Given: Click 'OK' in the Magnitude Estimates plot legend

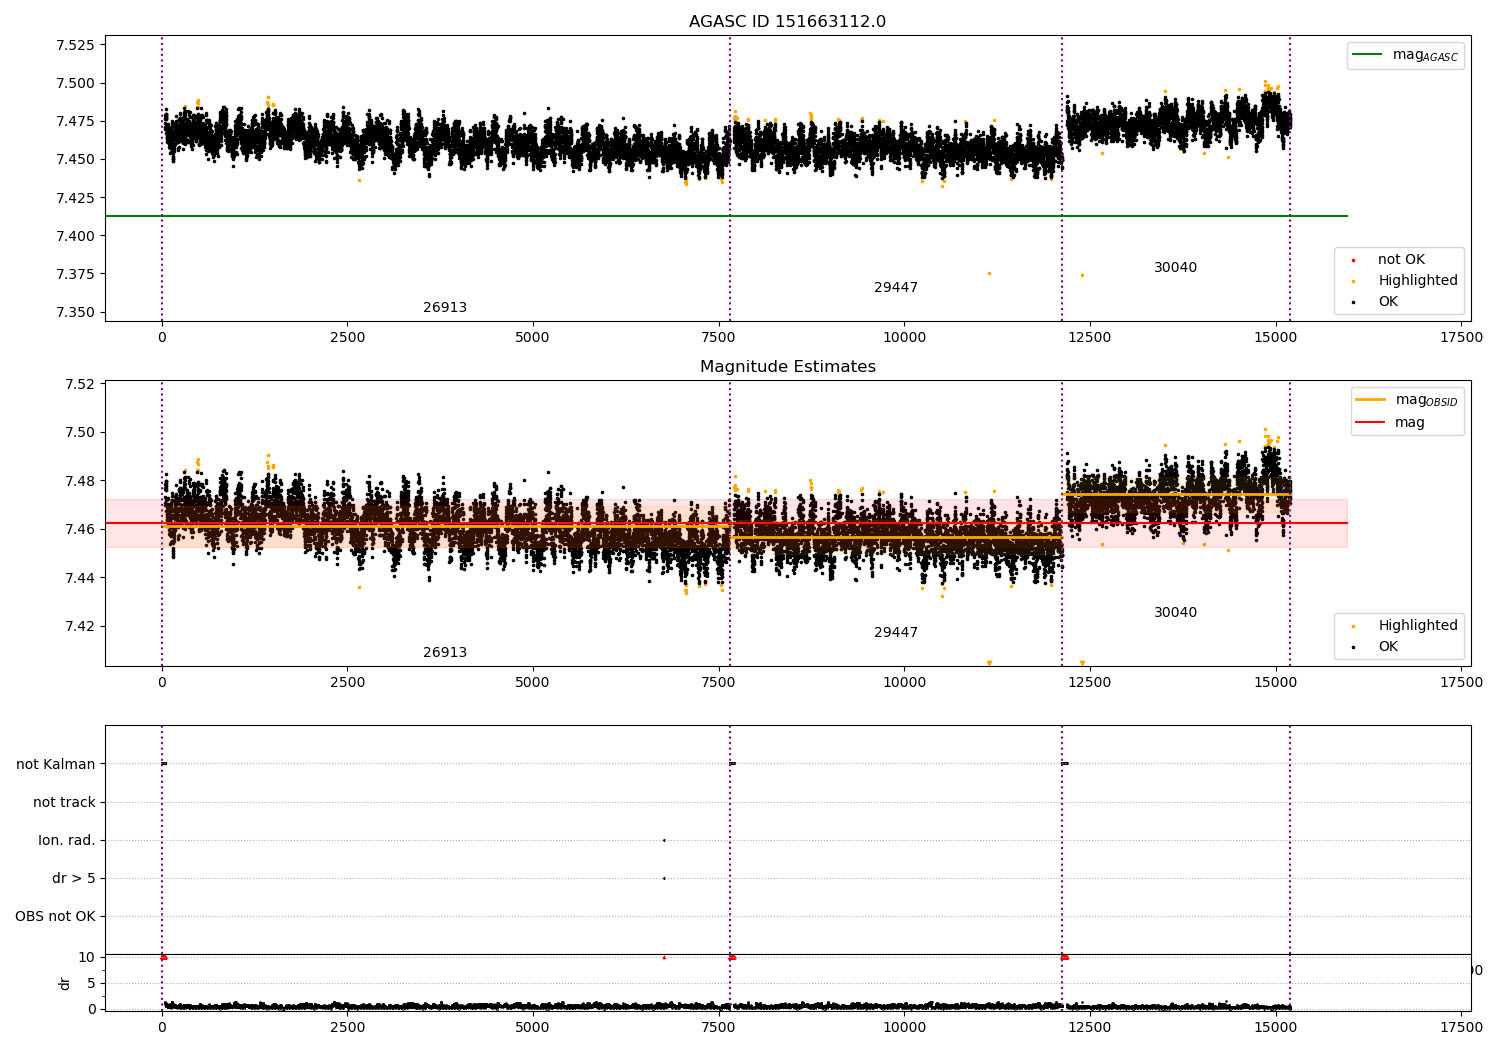Looking at the screenshot, I should [x=1388, y=647].
